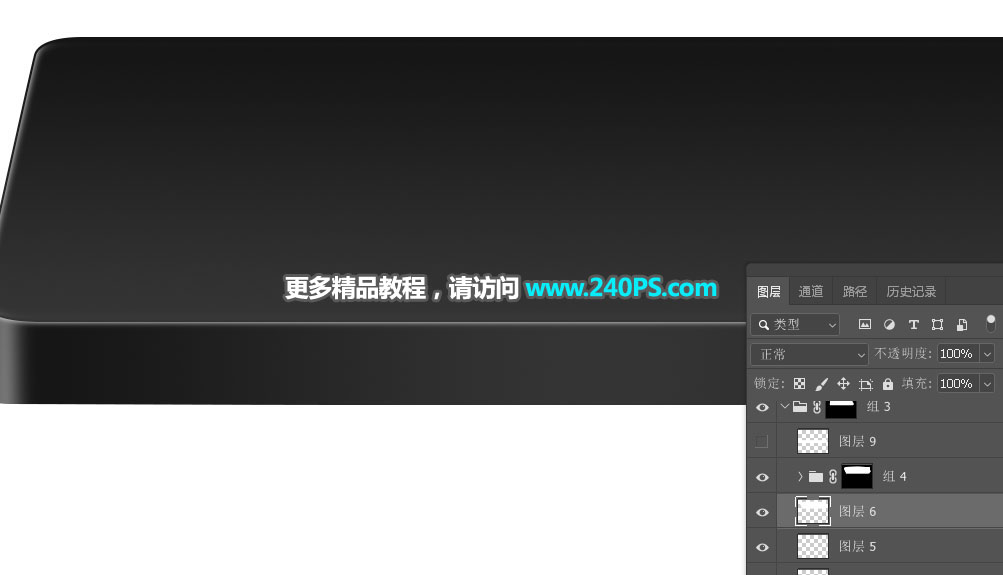Hide the 图层 5 visibility eye
This screenshot has width=1003, height=575.
click(762, 547)
